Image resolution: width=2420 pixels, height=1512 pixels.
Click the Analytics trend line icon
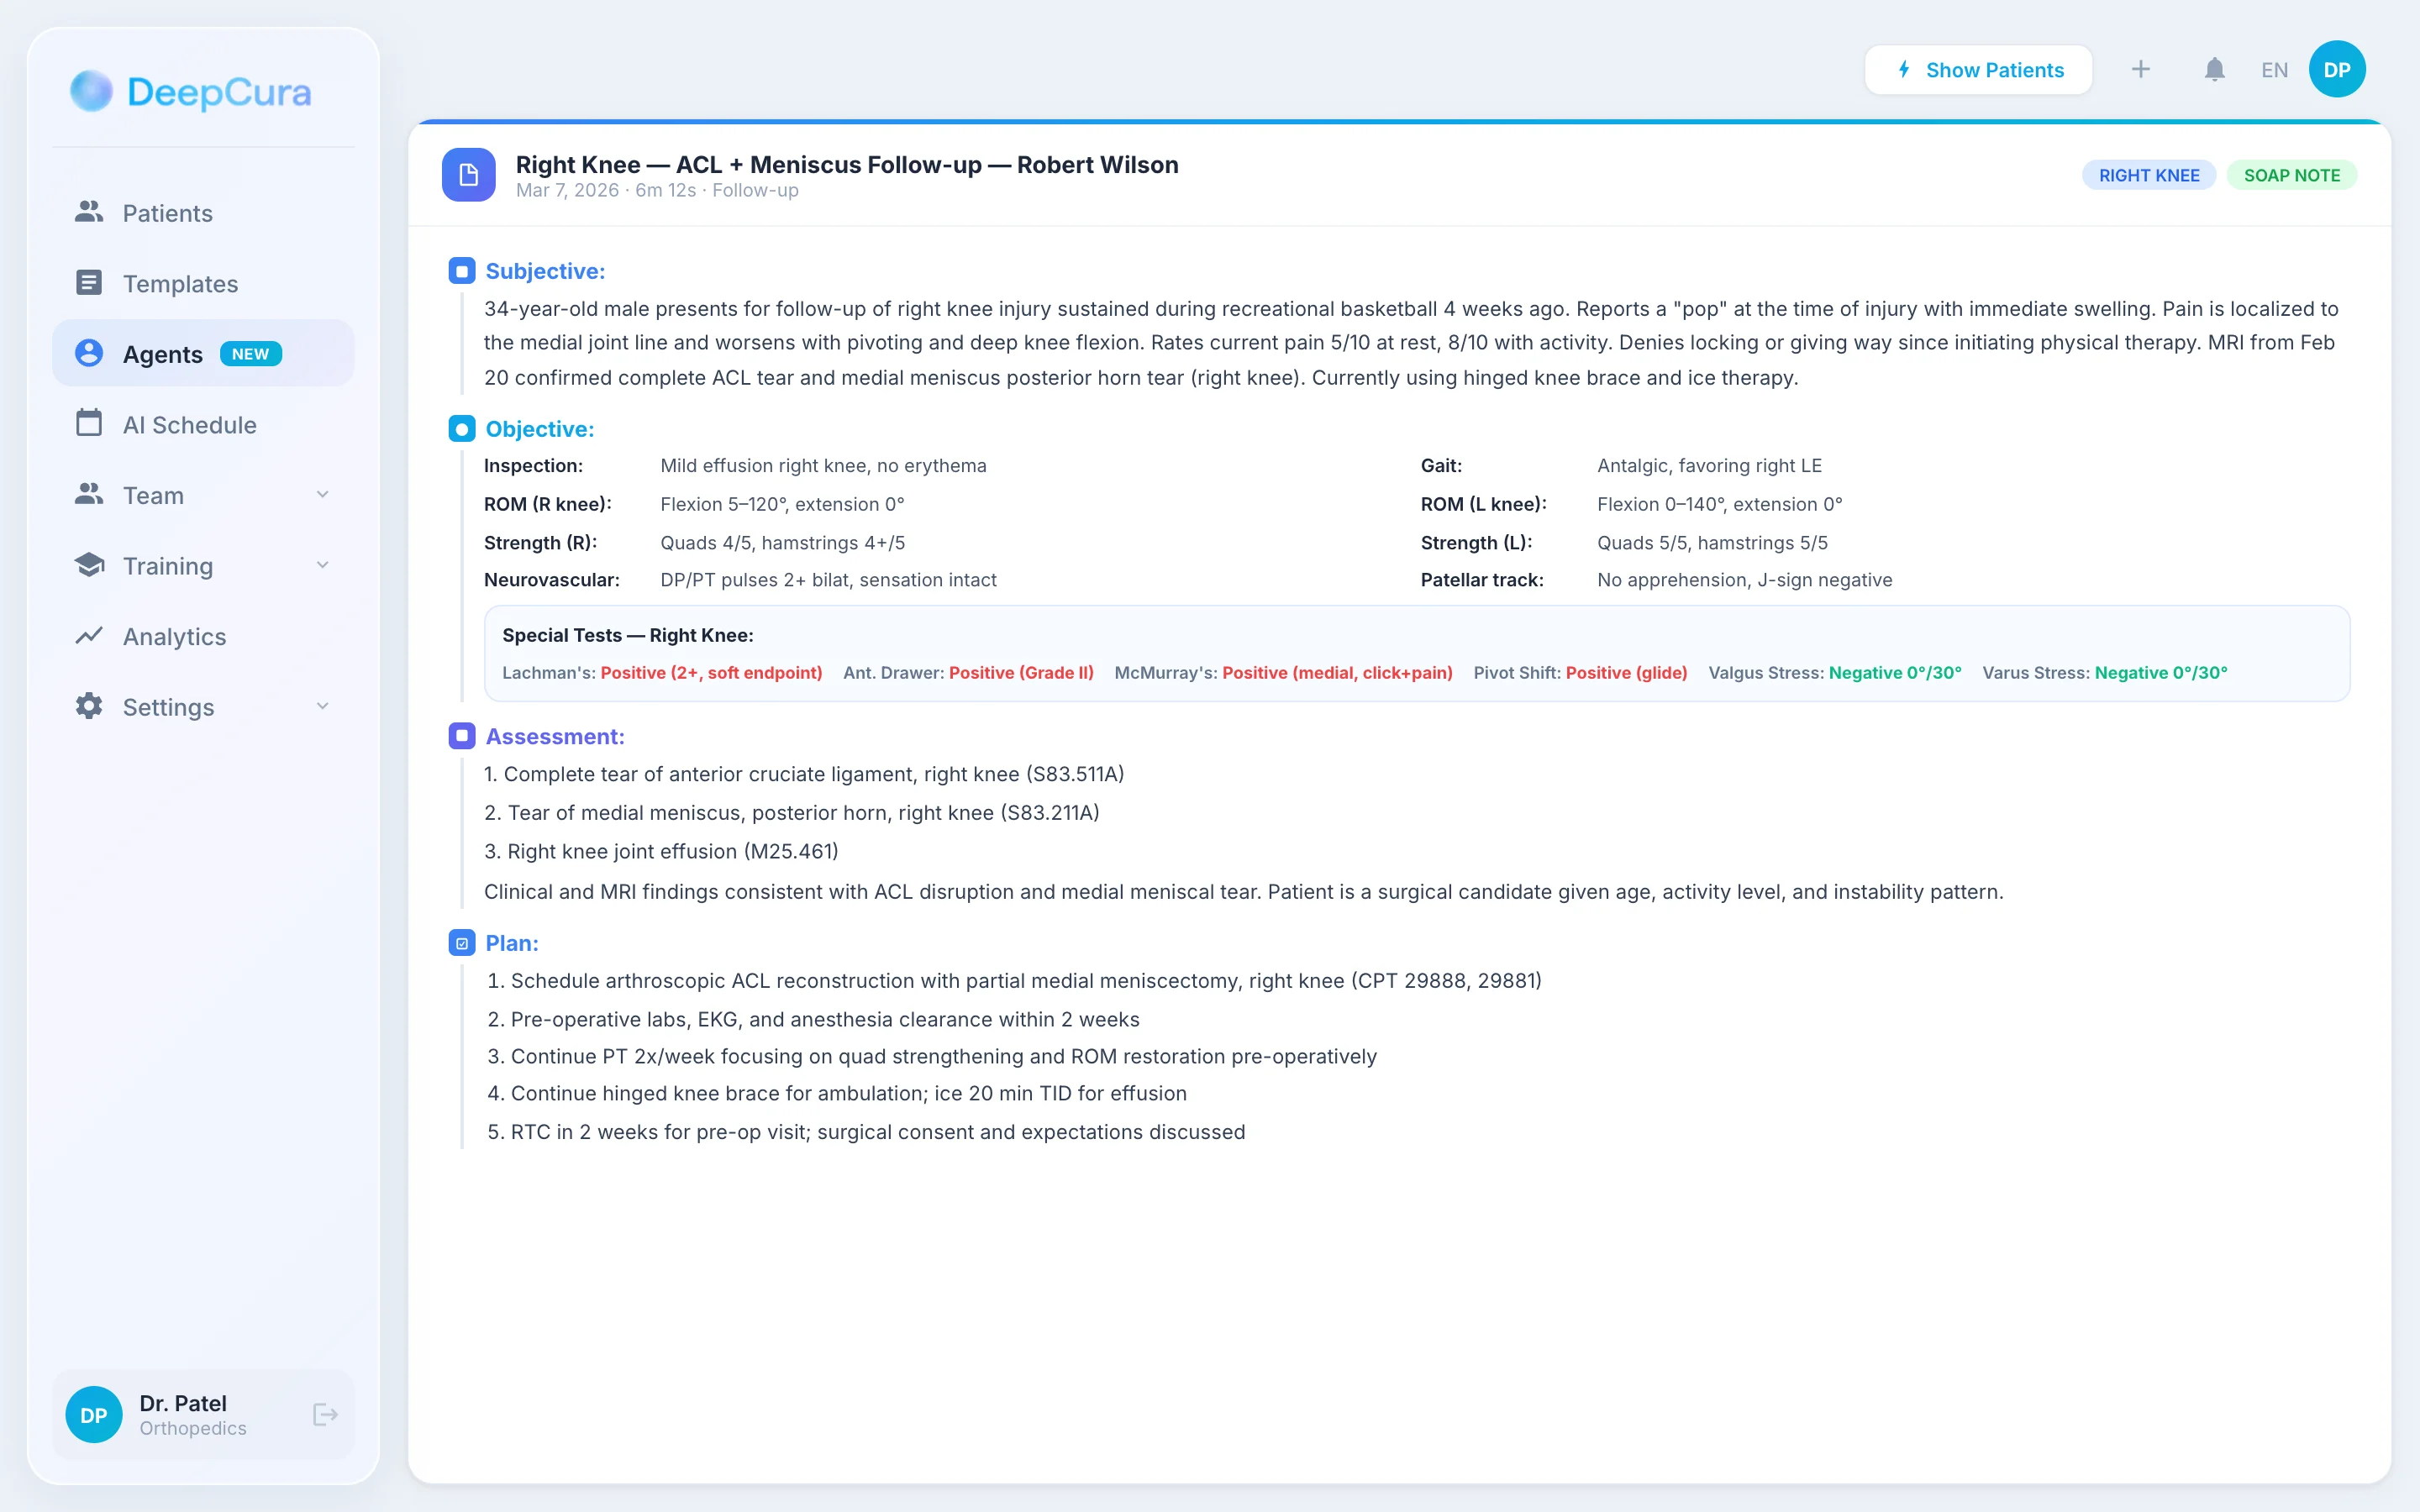pos(89,636)
